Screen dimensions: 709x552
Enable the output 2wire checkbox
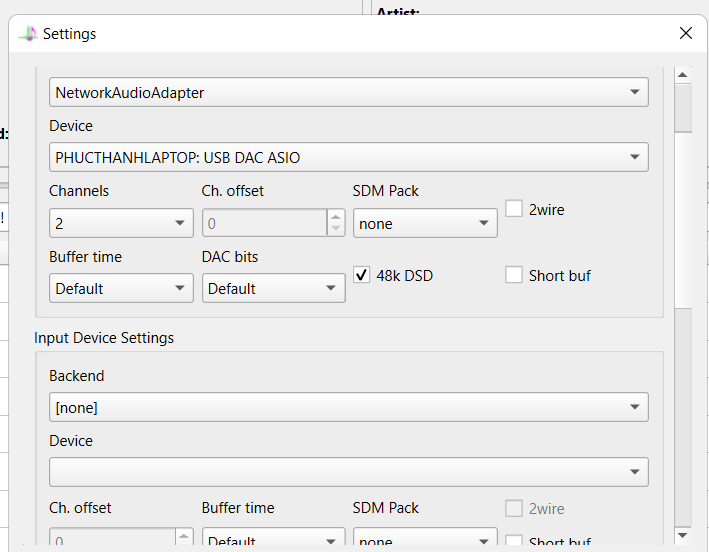point(514,209)
